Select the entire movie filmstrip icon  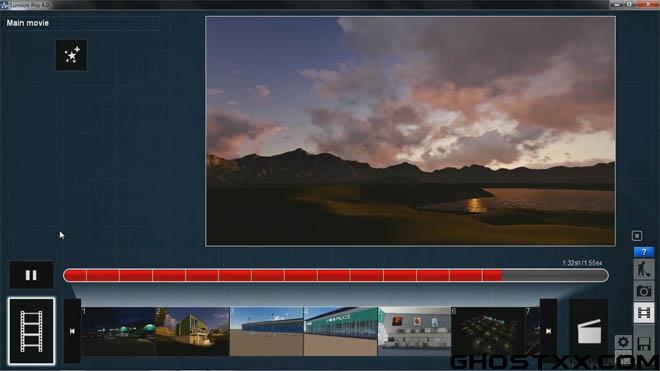tap(31, 331)
